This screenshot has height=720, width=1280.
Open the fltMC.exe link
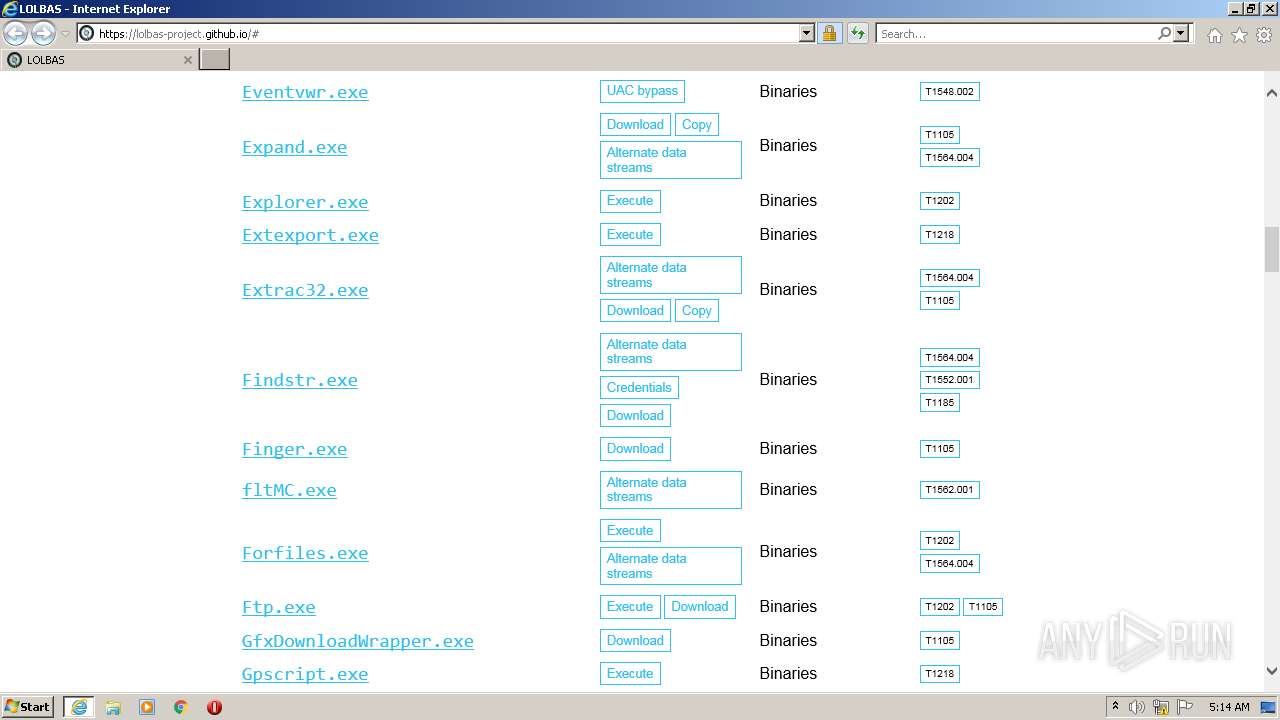[289, 490]
